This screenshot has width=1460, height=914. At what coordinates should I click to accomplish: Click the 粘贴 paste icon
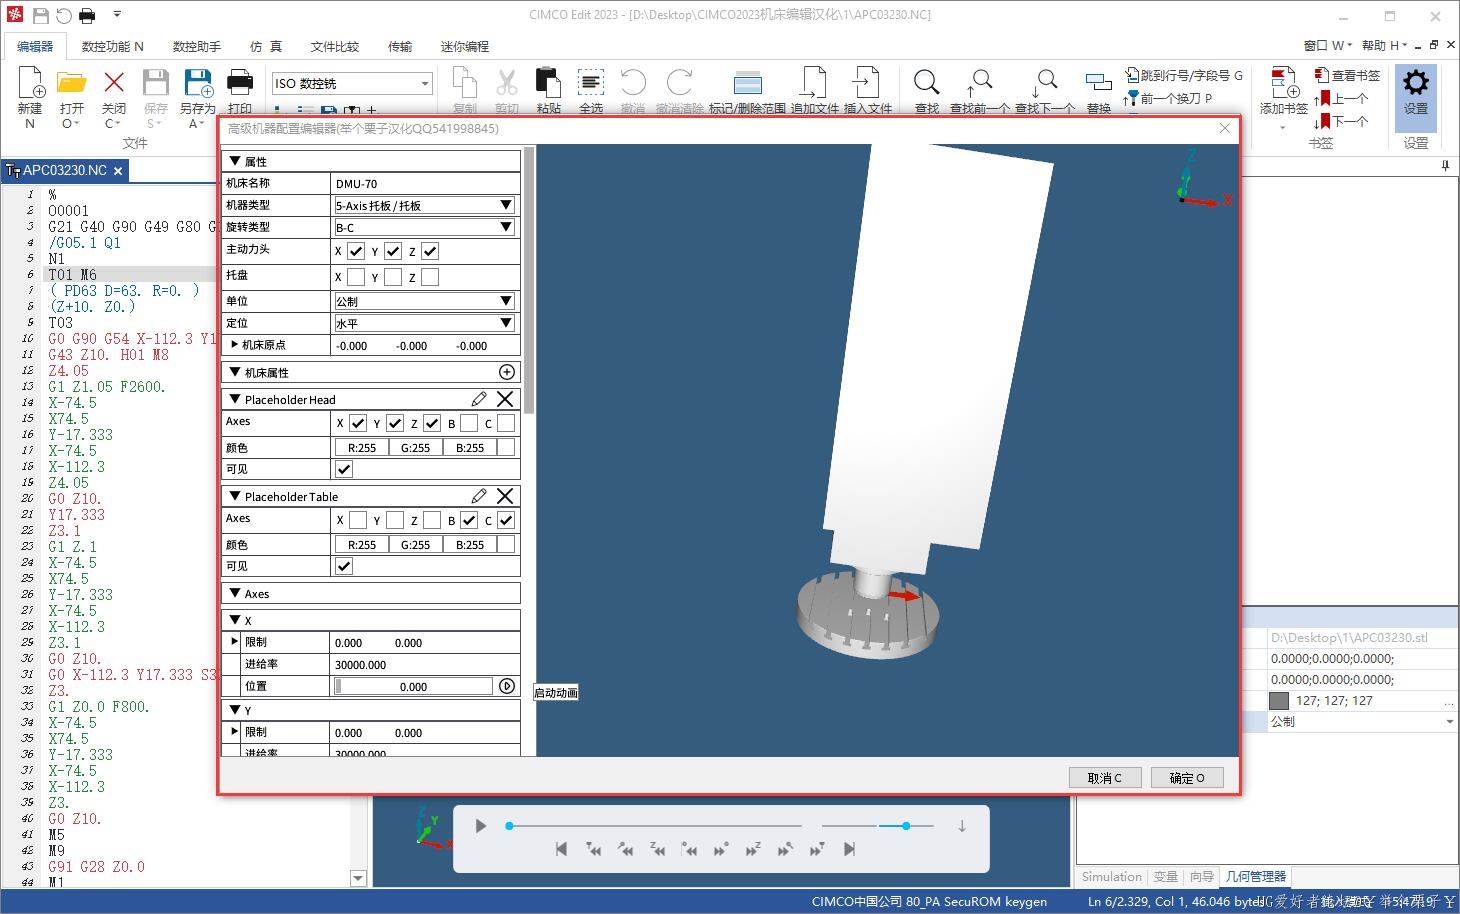pos(548,84)
